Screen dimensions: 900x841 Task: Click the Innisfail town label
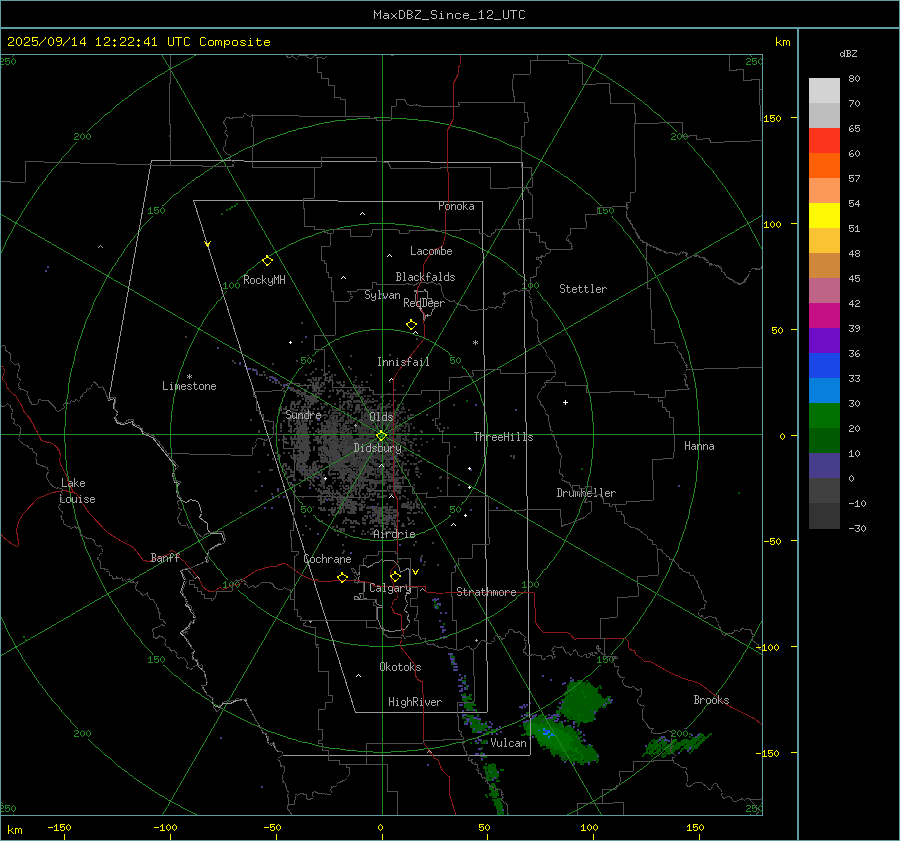pyautogui.click(x=403, y=362)
